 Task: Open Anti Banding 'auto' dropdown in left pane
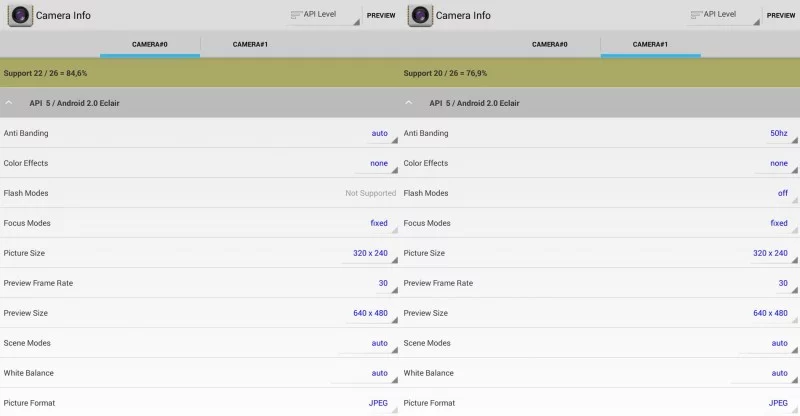coord(382,134)
